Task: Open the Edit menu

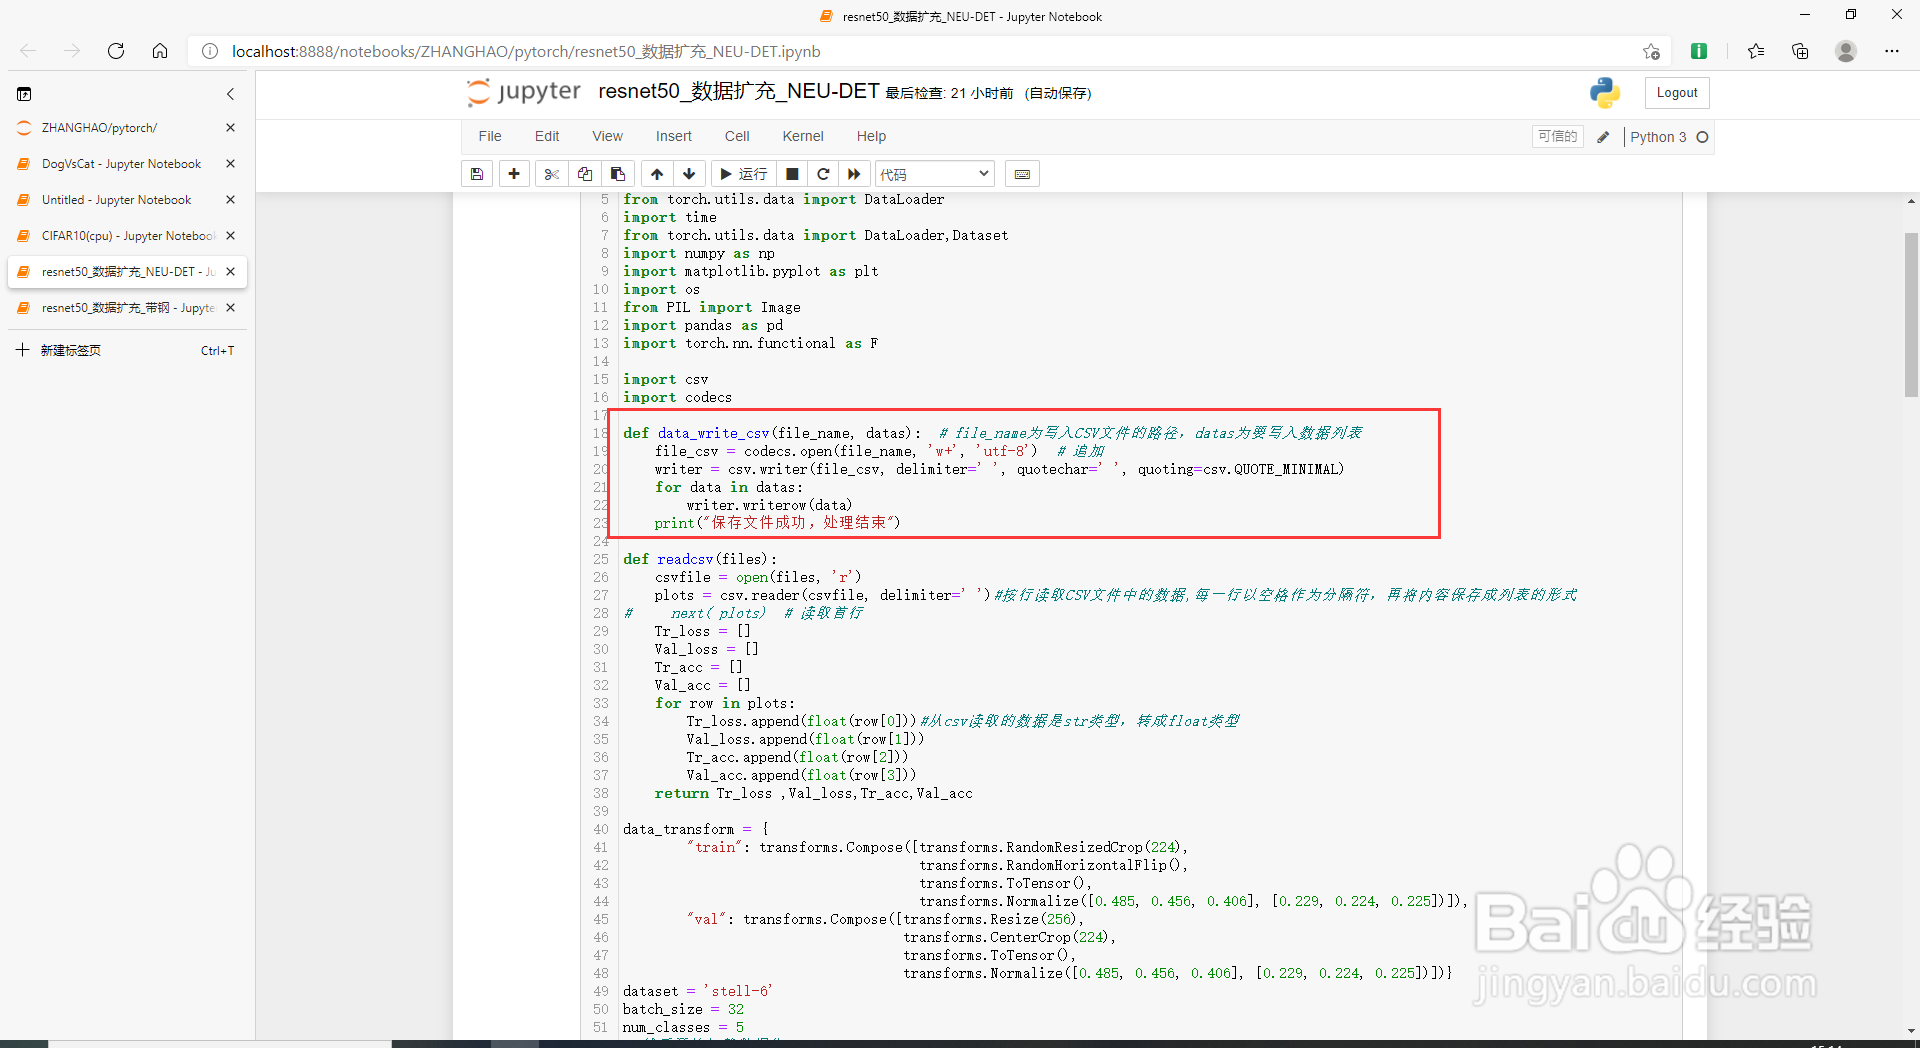Action: pos(547,137)
